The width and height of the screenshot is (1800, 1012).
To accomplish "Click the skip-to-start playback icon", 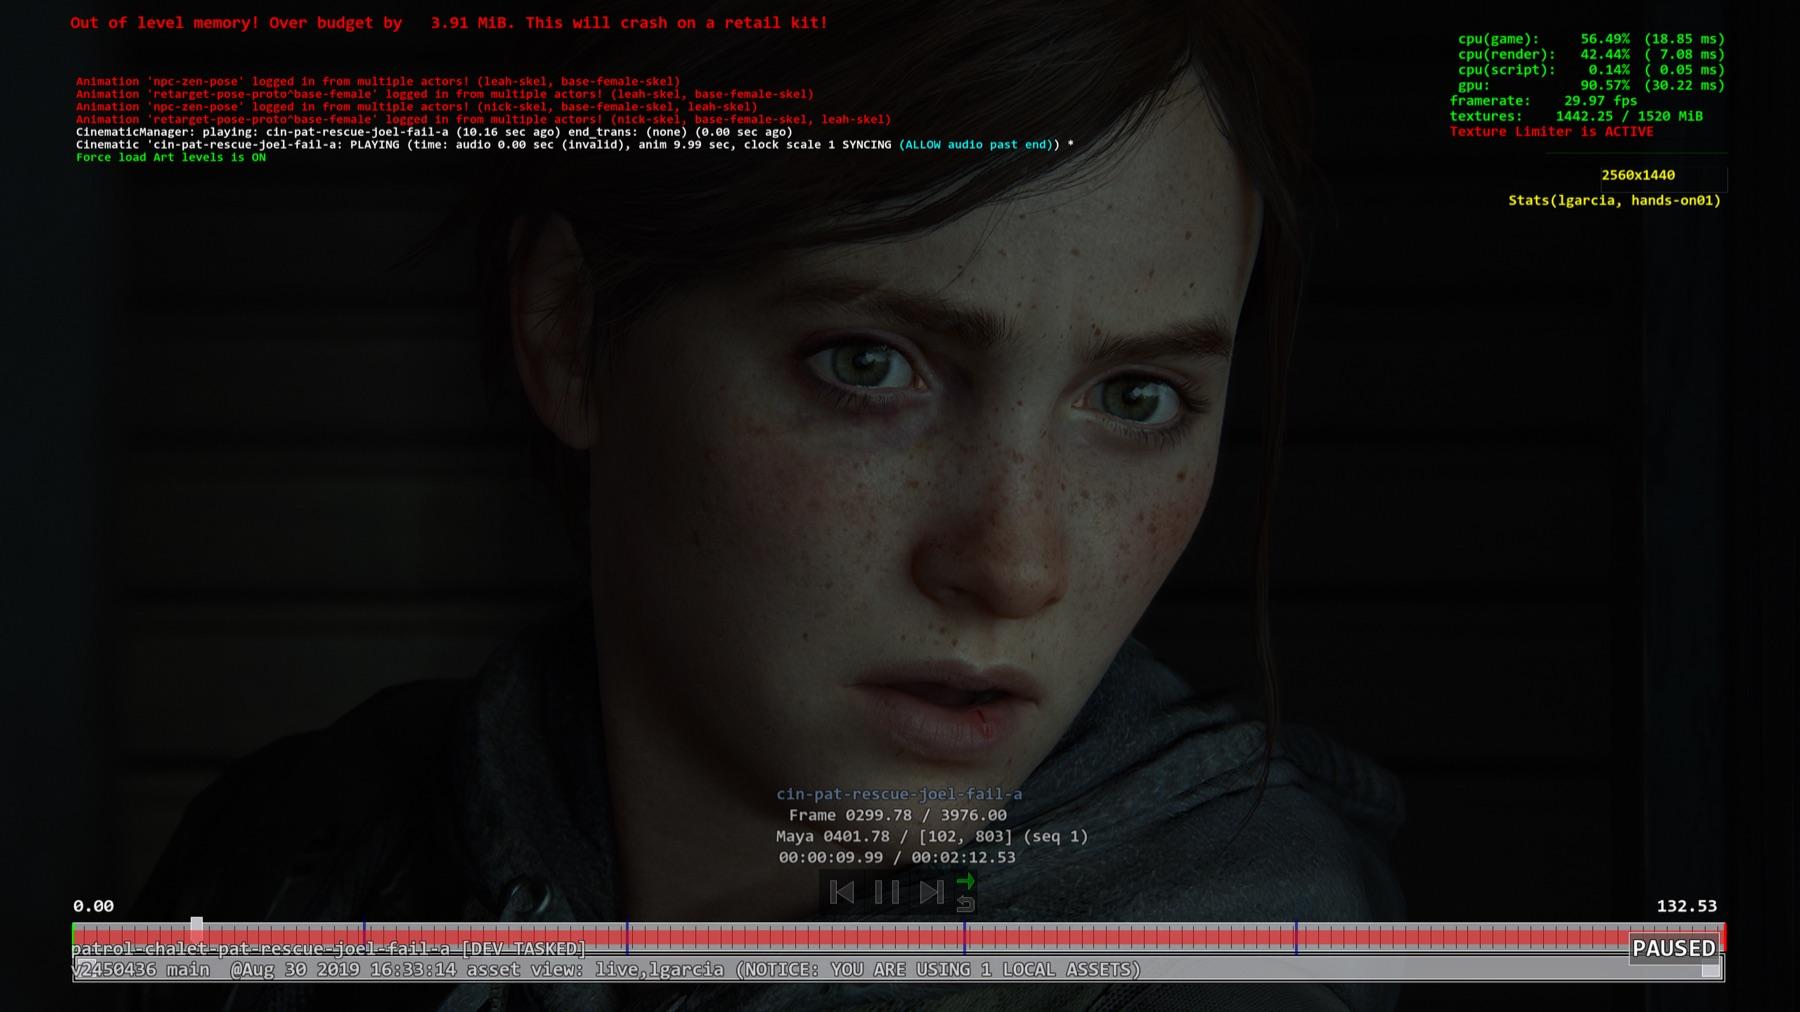I will point(842,892).
